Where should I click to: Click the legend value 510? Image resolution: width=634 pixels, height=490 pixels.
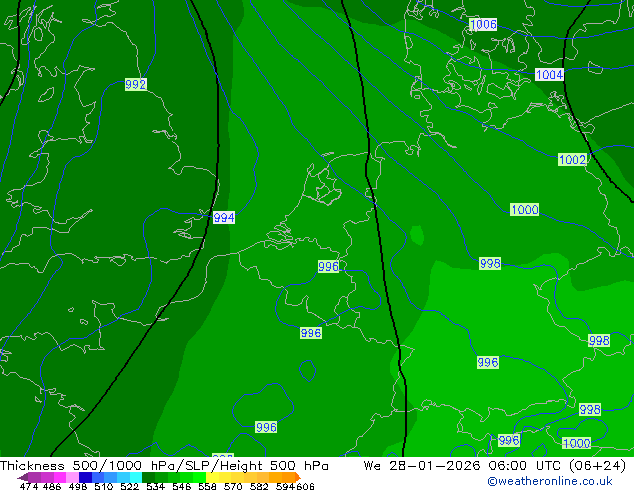point(104,486)
